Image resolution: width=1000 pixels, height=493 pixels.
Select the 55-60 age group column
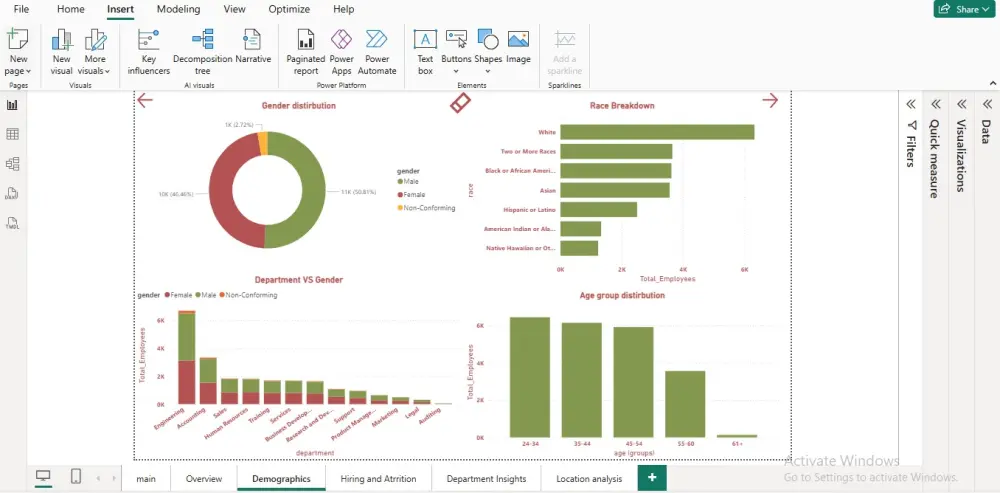tap(685, 404)
